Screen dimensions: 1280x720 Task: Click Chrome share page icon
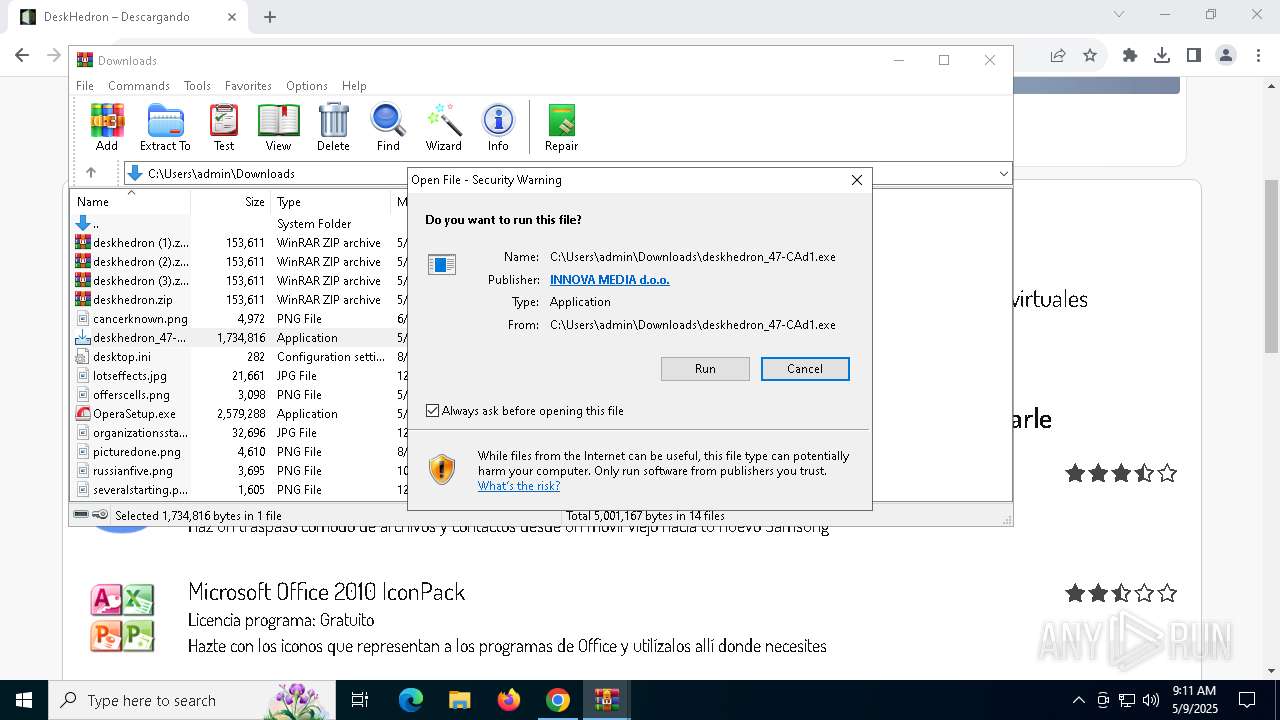coord(1058,56)
